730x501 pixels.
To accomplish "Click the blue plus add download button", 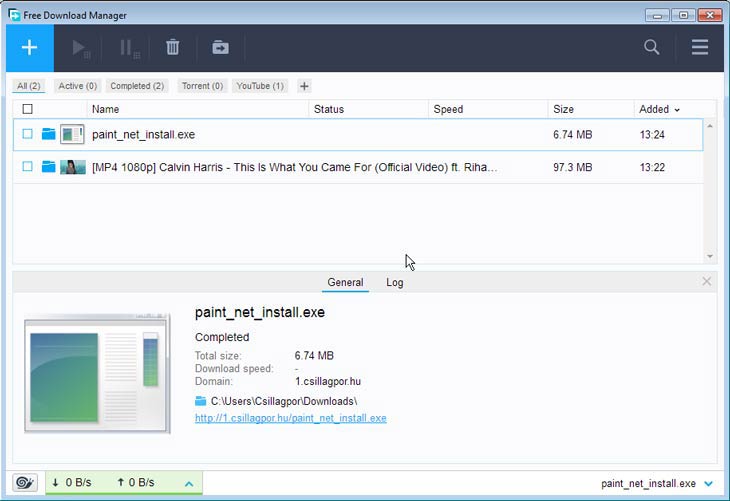I will tap(30, 47).
